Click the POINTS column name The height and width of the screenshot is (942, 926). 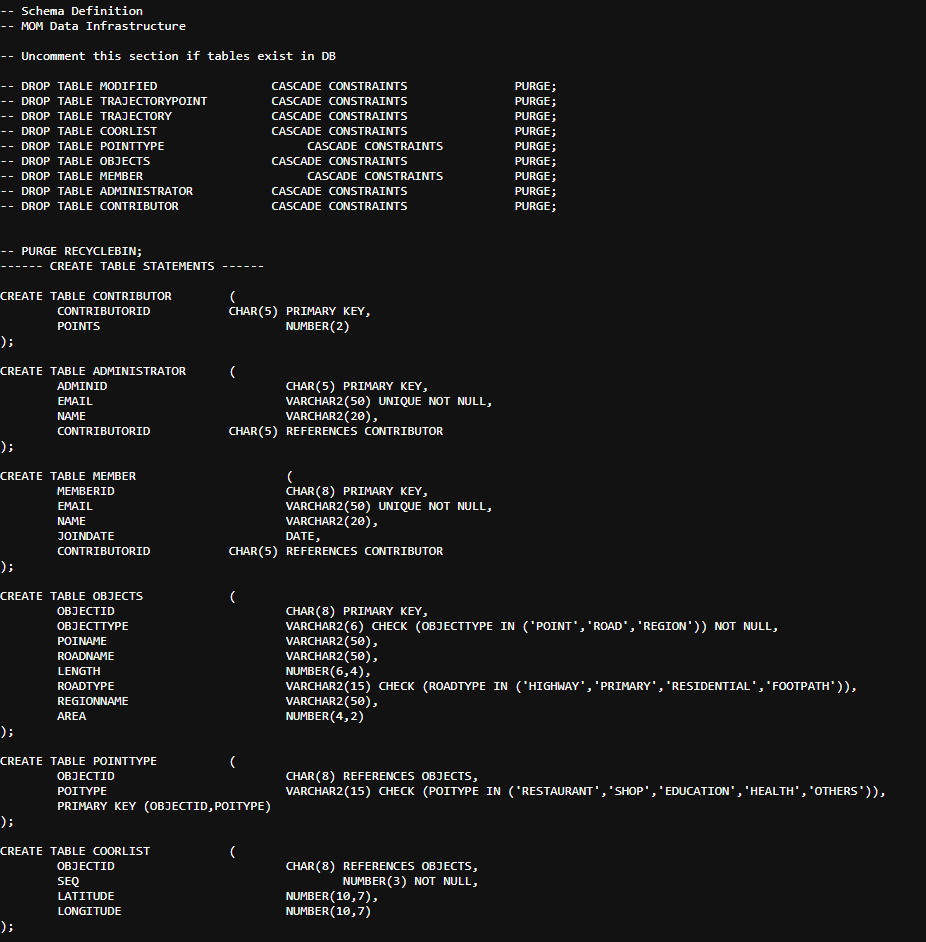pyautogui.click(x=79, y=326)
